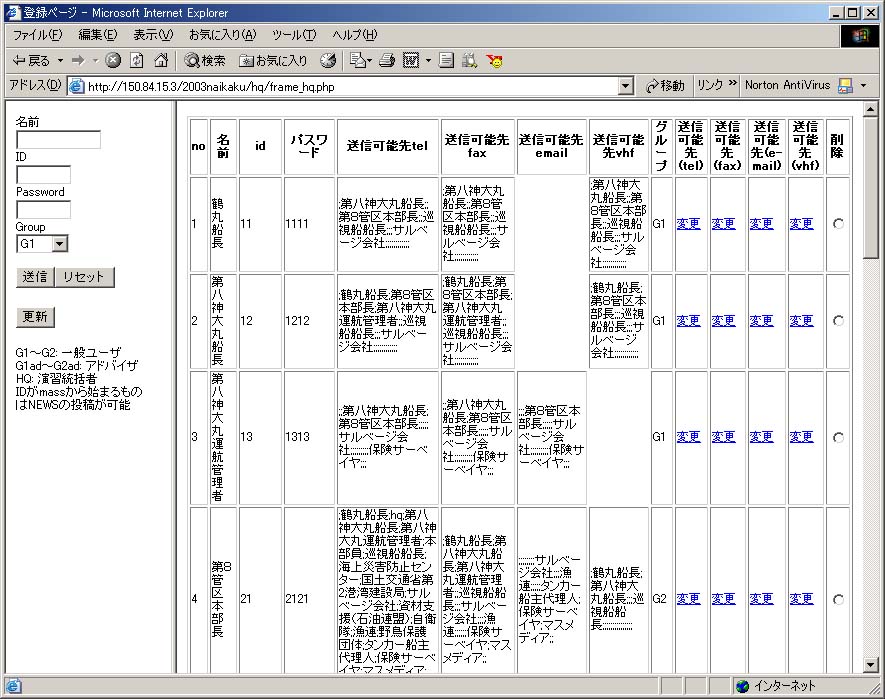Viewport: 885px width, 699px height.
Task: Click the page scrollbar down arrow
Action: (x=870, y=665)
